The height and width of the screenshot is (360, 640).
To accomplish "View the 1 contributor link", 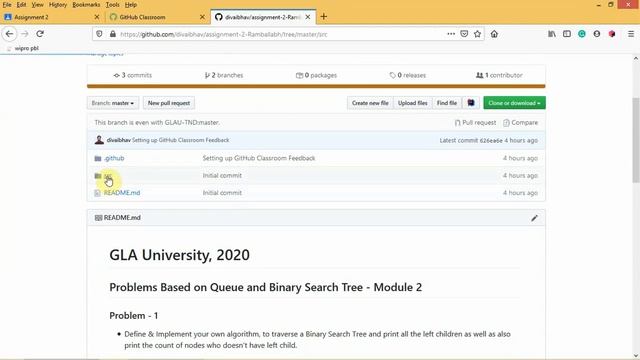I will [499, 75].
